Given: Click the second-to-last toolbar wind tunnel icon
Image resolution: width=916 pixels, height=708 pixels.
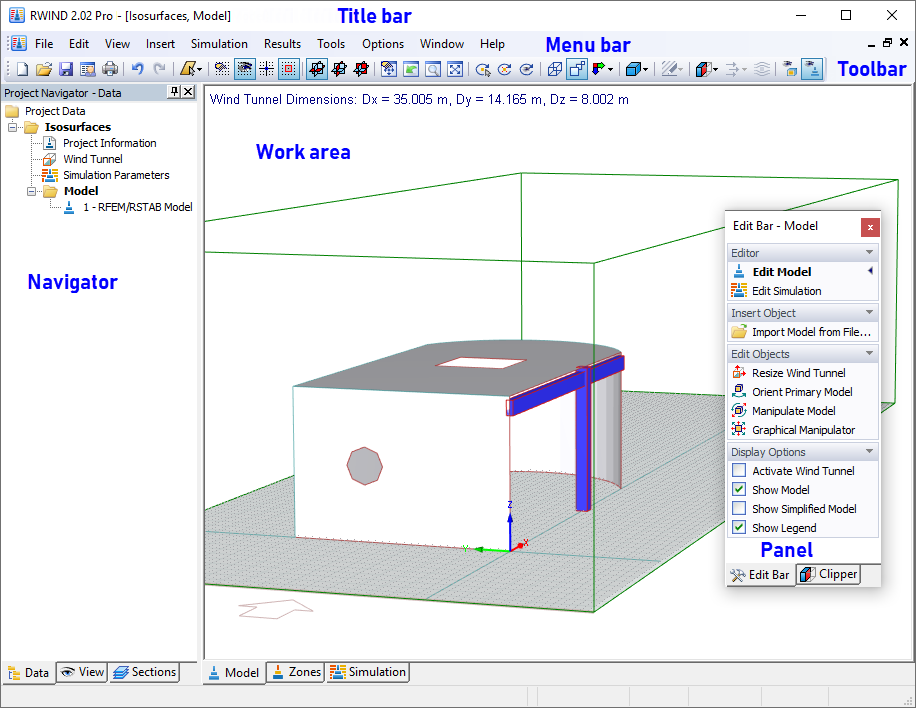Looking at the screenshot, I should tap(790, 69).
